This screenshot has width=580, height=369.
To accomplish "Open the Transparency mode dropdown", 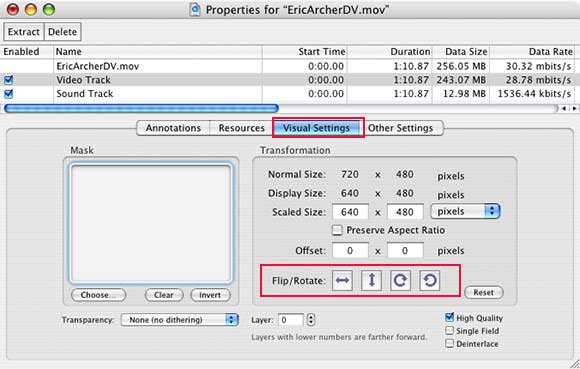I will [180, 320].
